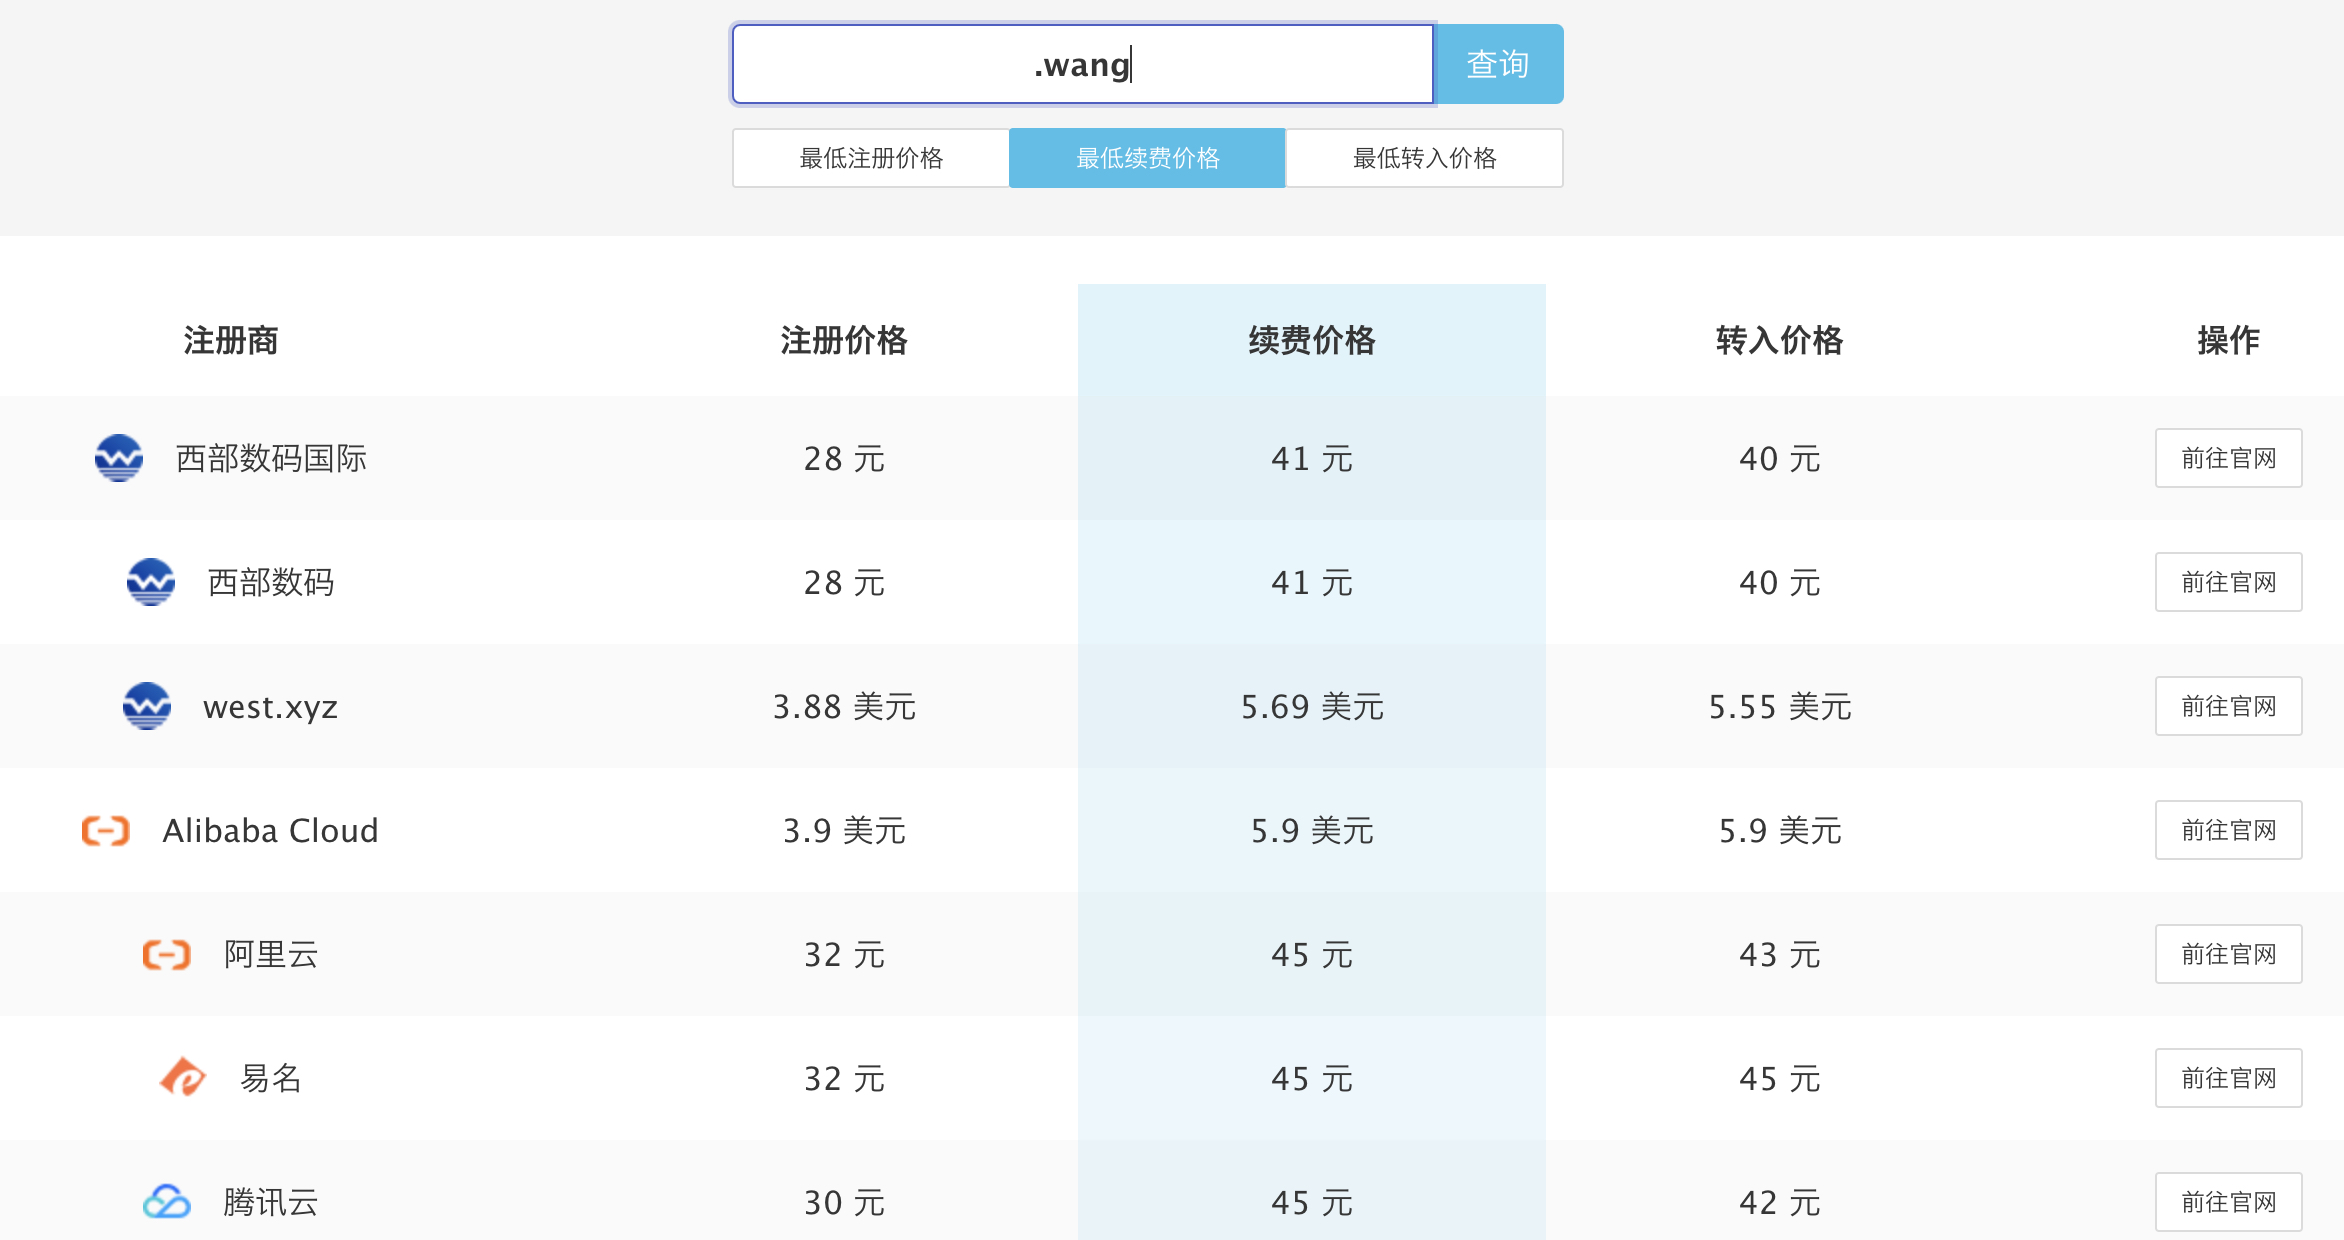2344x1240 pixels.
Task: Open official site for 西部数码国际
Action: pyautogui.click(x=2228, y=458)
